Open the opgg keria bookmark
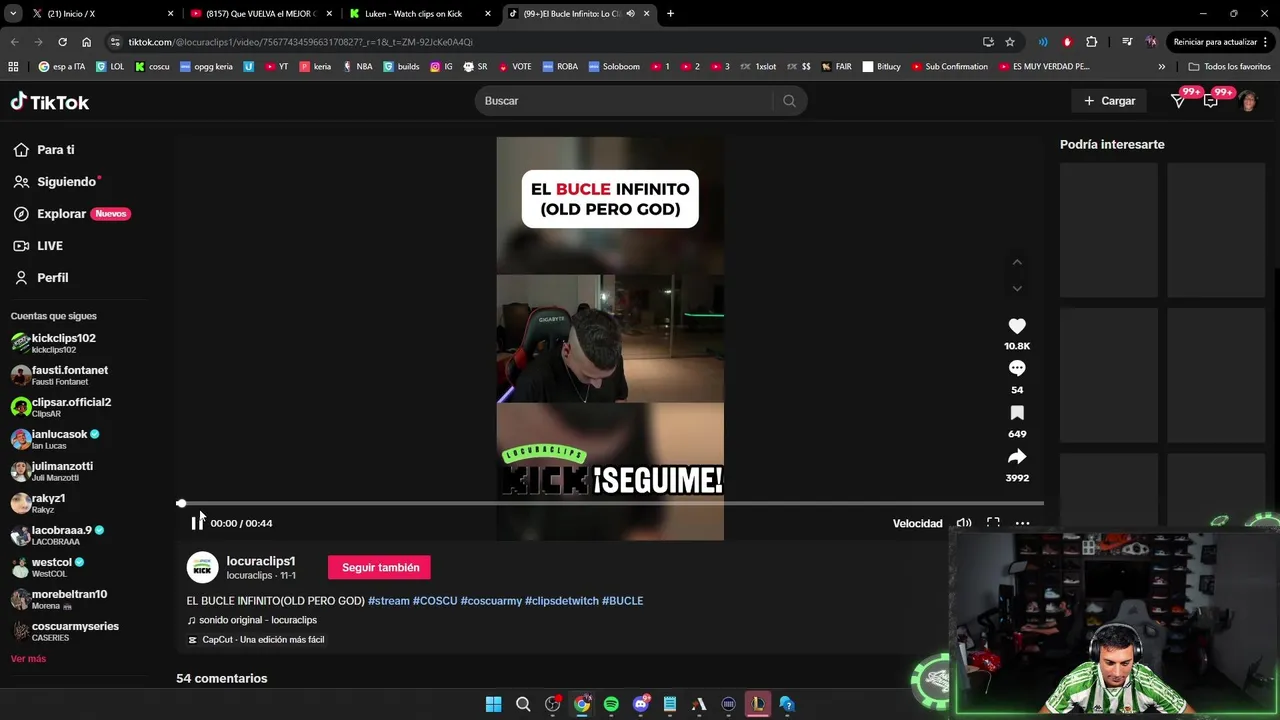Image resolution: width=1280 pixels, height=720 pixels. (206, 67)
